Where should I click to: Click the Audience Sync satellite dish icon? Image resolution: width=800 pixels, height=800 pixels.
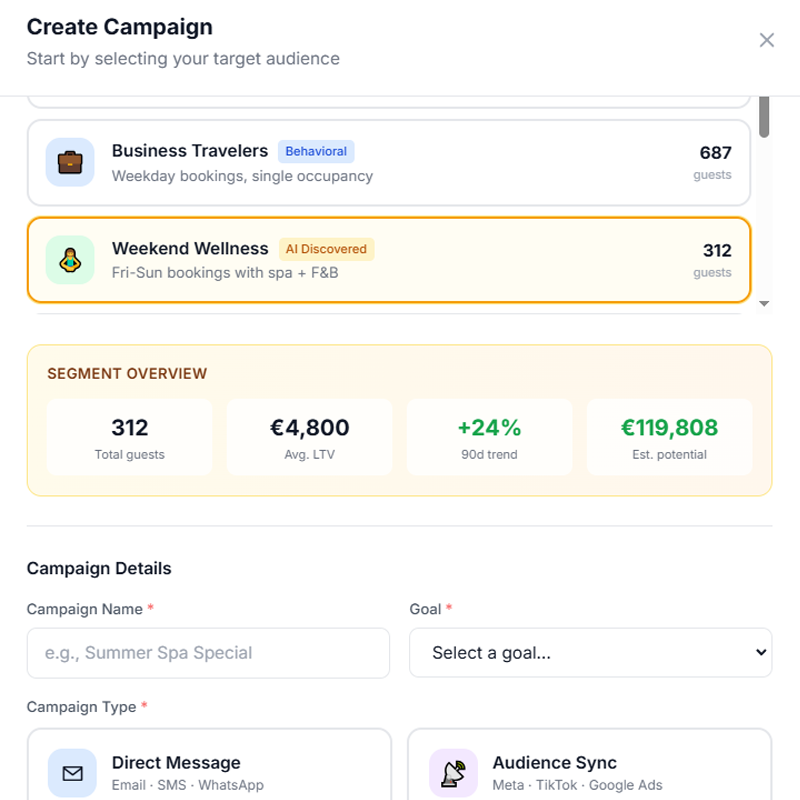455,772
